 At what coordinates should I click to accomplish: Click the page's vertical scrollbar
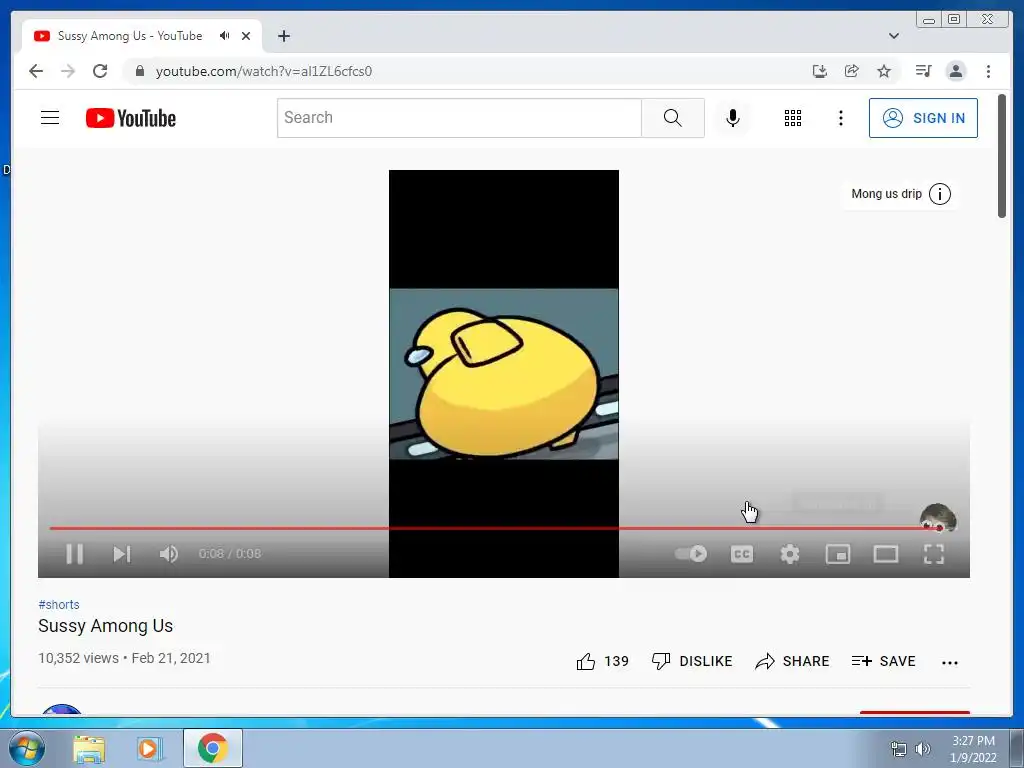(x=1002, y=157)
